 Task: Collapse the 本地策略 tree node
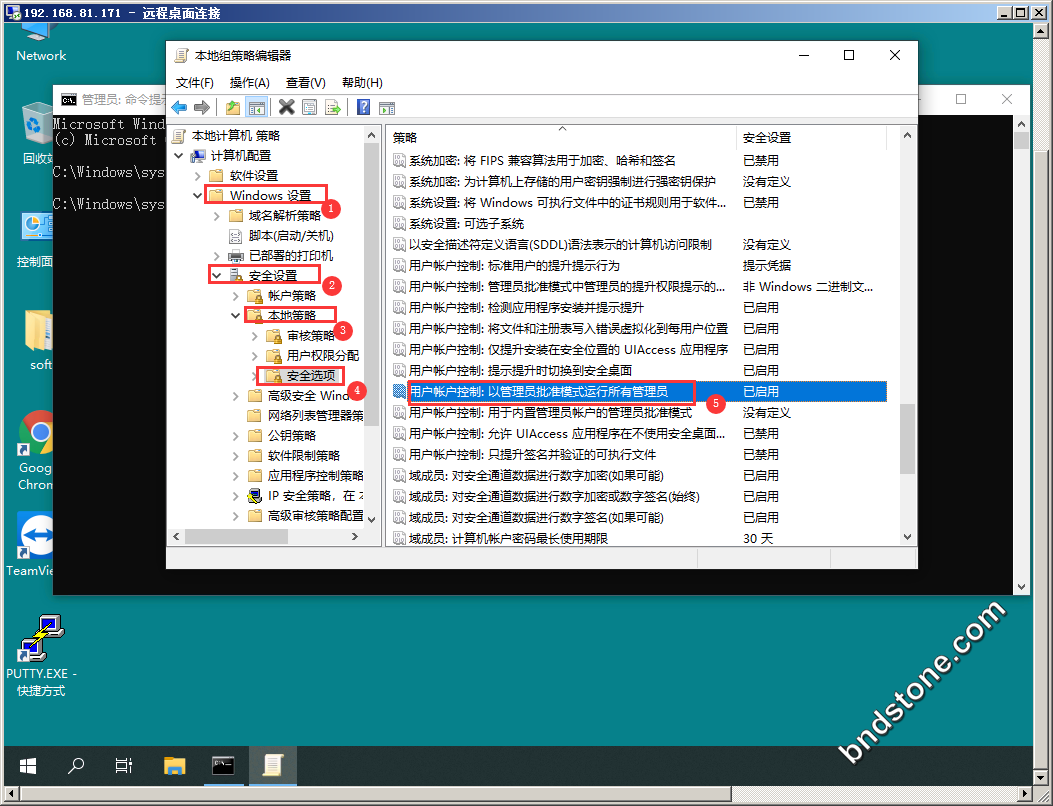[235, 316]
